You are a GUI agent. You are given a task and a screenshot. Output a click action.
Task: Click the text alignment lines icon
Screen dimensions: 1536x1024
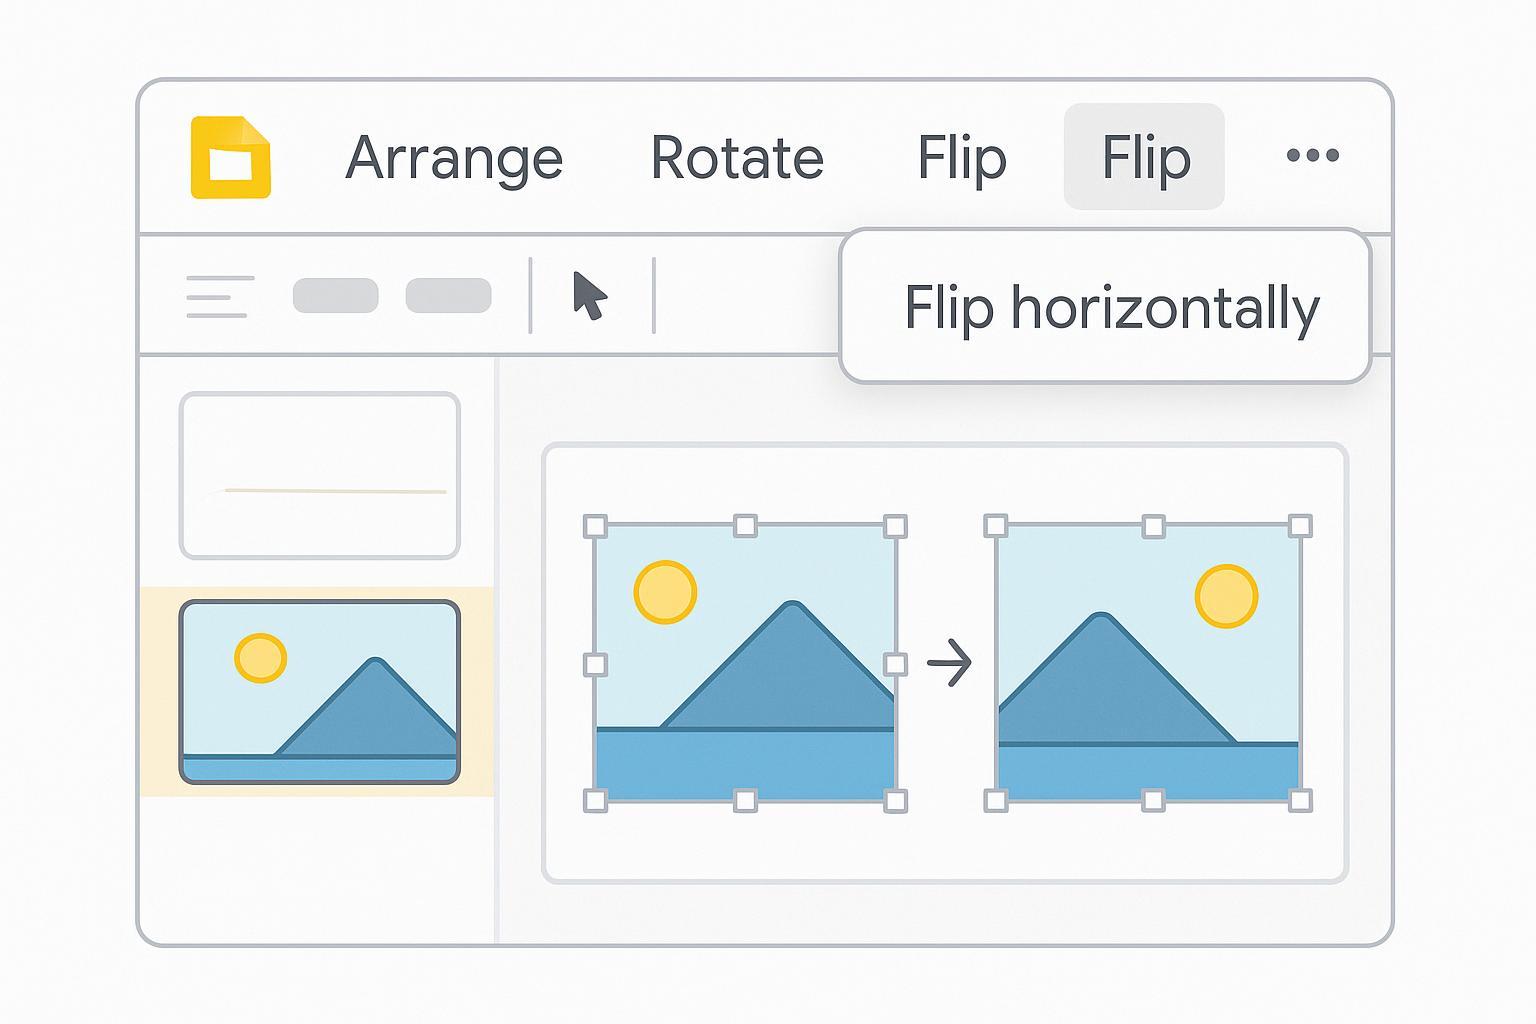tap(220, 297)
